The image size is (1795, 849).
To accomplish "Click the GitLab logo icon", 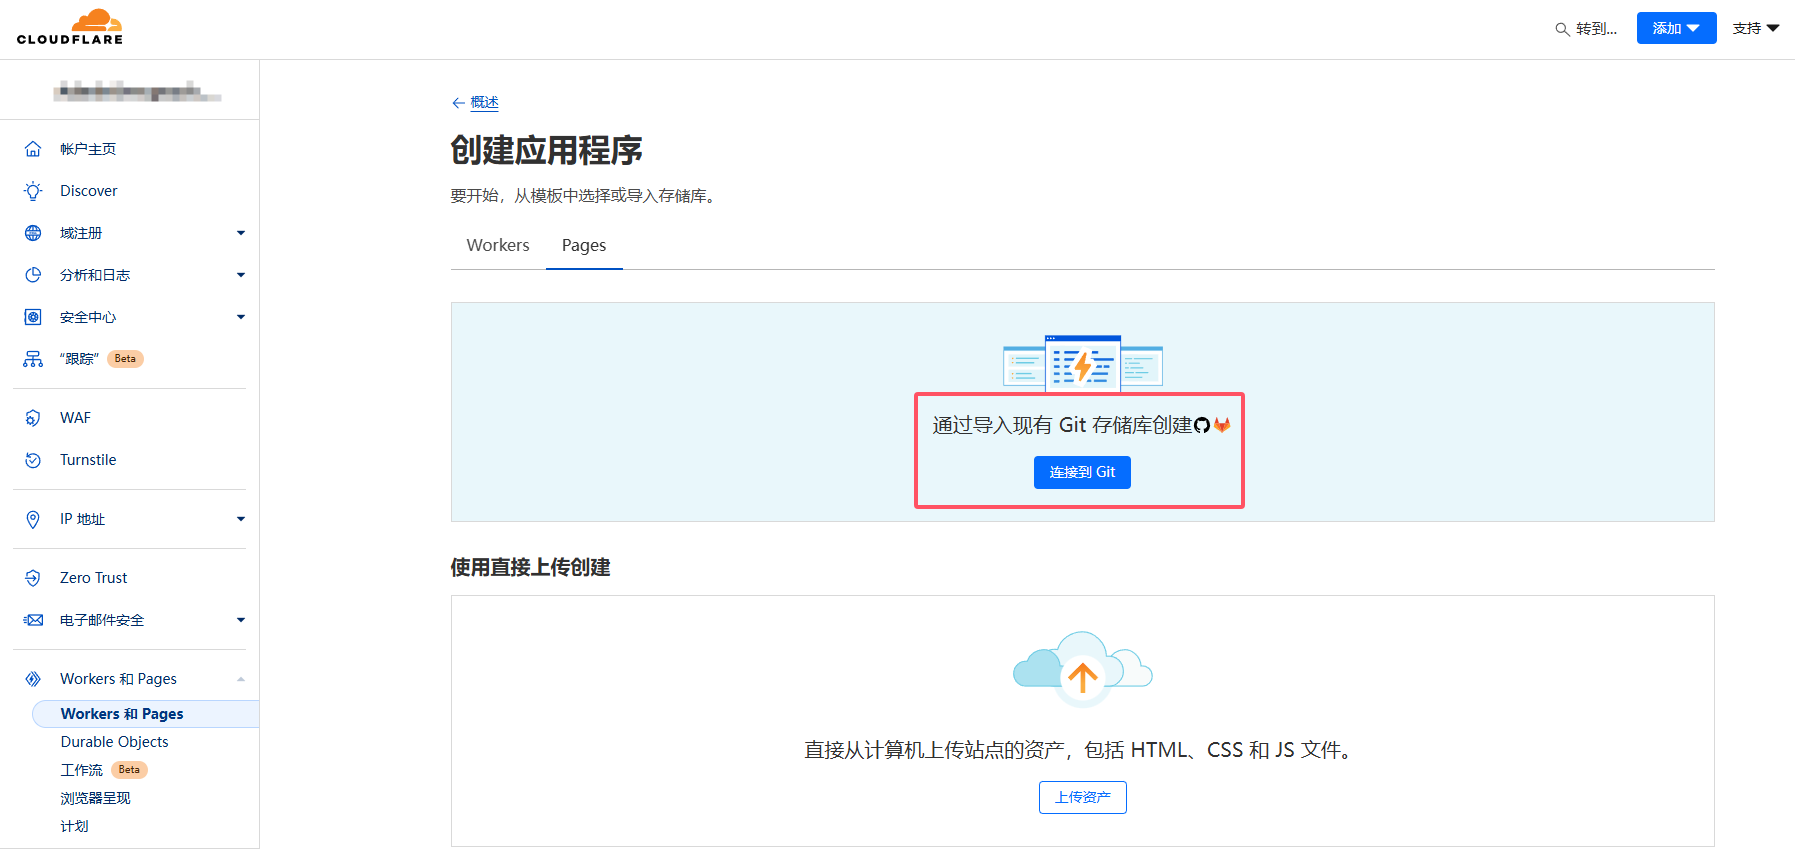I will pos(1222,426).
